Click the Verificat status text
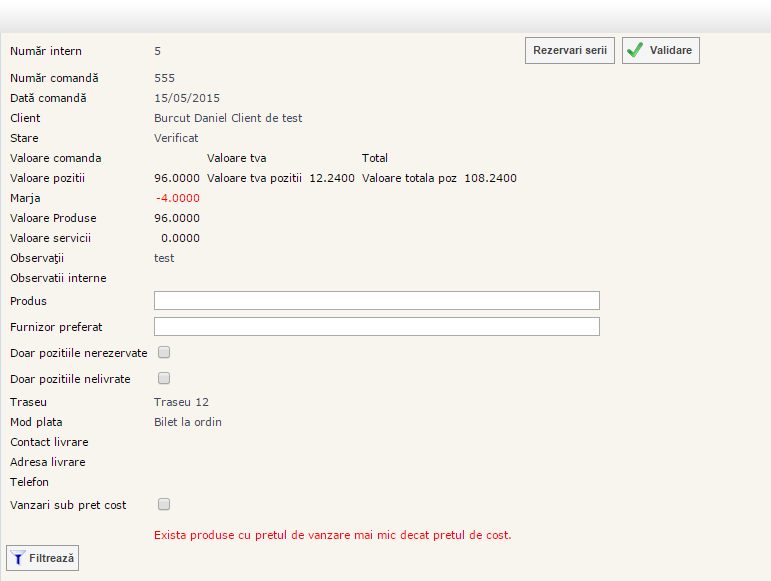Image resolution: width=771 pixels, height=581 pixels. (x=176, y=138)
